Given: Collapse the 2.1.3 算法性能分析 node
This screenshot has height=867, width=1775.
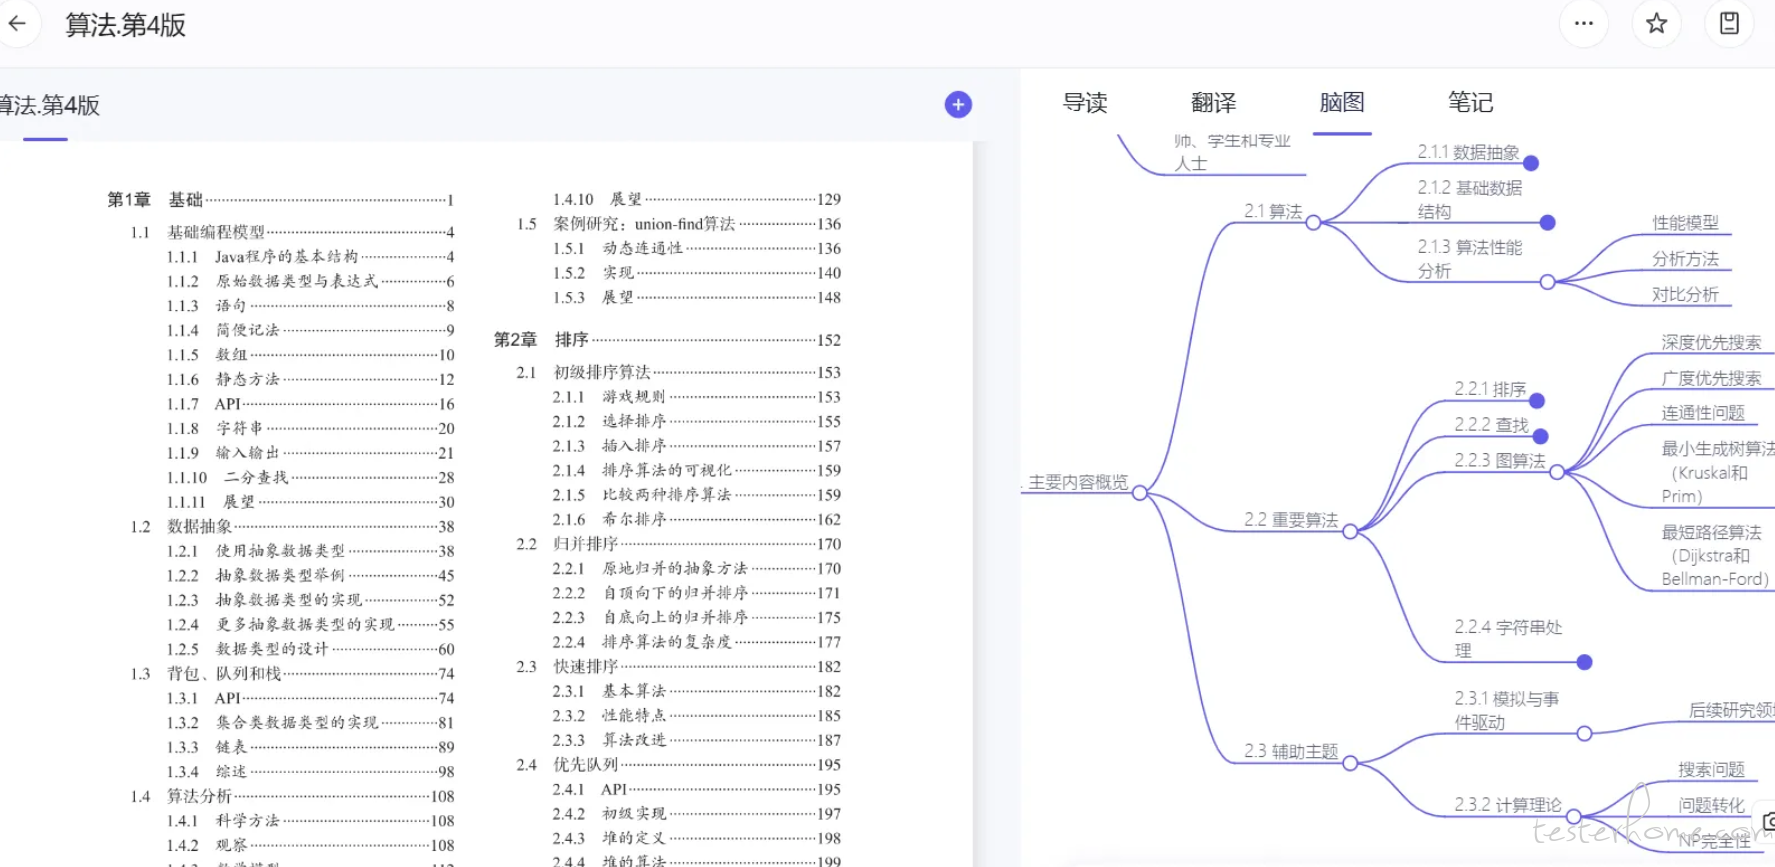Looking at the screenshot, I should 1547,282.
